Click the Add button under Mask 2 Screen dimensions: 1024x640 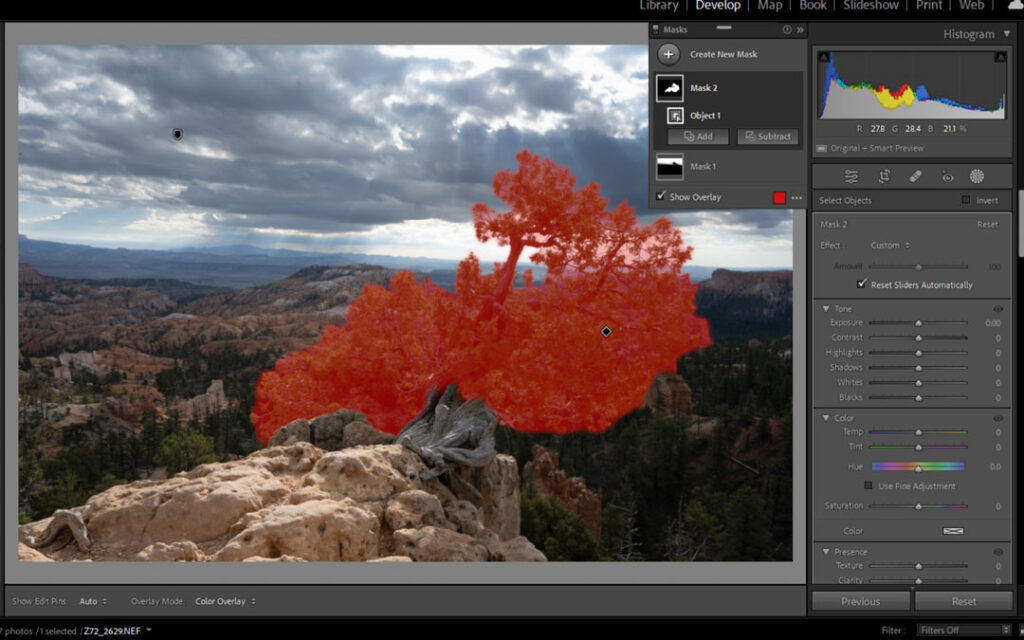pyautogui.click(x=697, y=136)
